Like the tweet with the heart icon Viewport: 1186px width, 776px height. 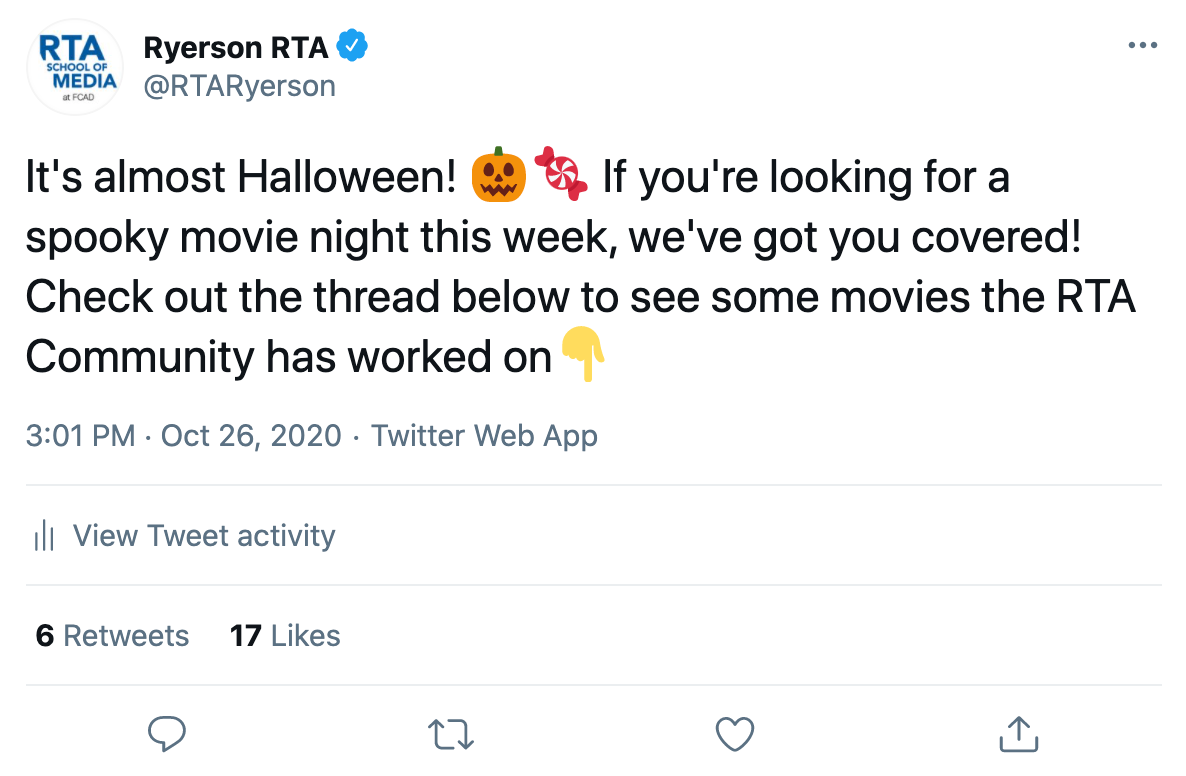(x=735, y=735)
